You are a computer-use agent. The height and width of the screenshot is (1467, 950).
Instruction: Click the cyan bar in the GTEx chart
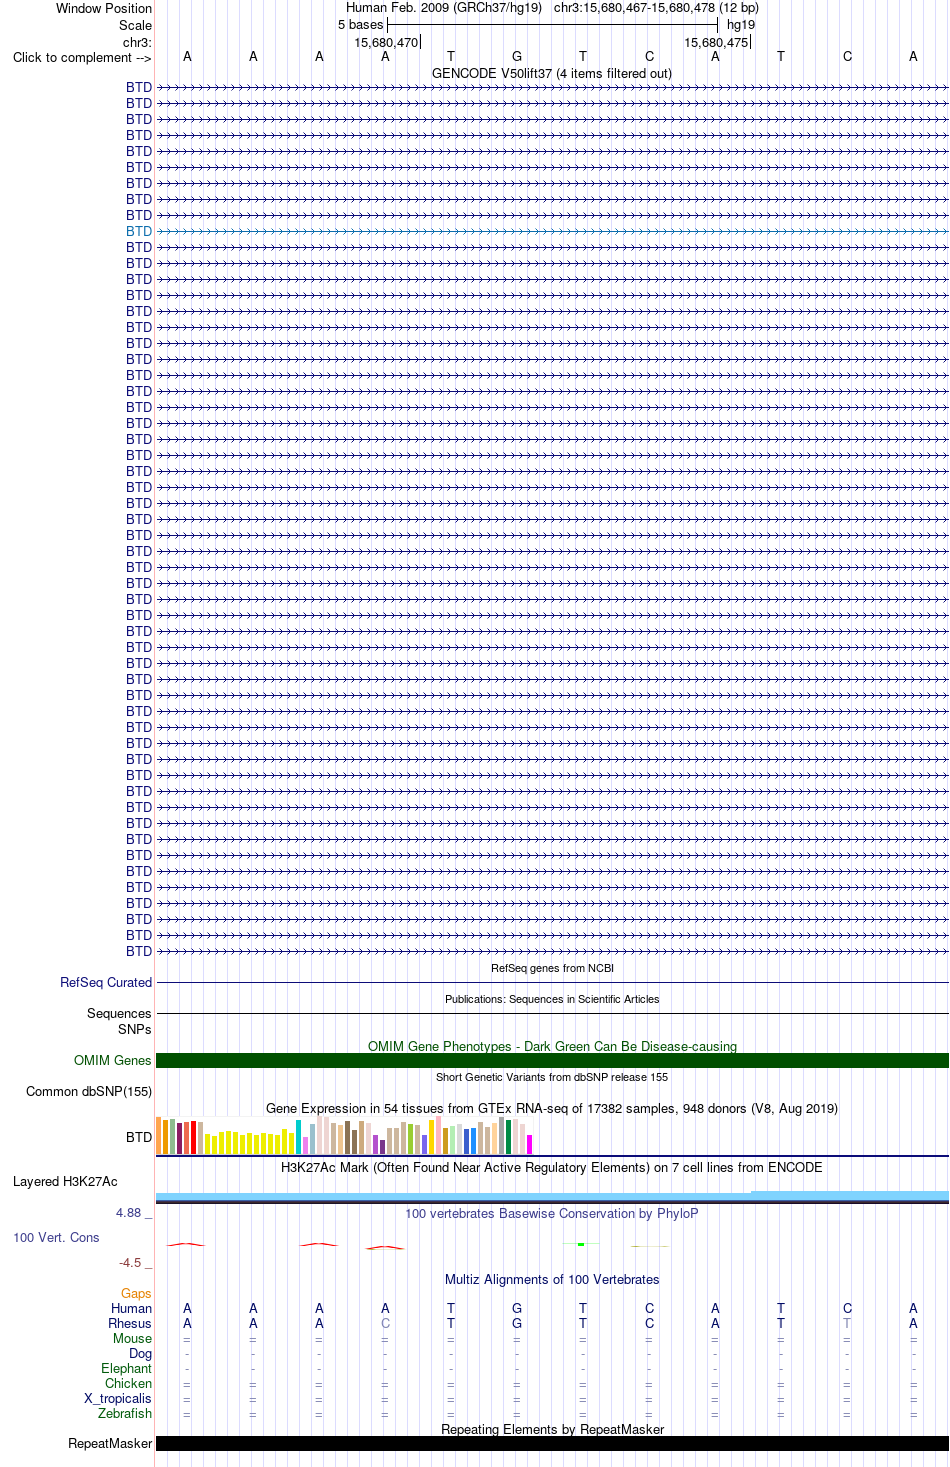coord(299,1138)
